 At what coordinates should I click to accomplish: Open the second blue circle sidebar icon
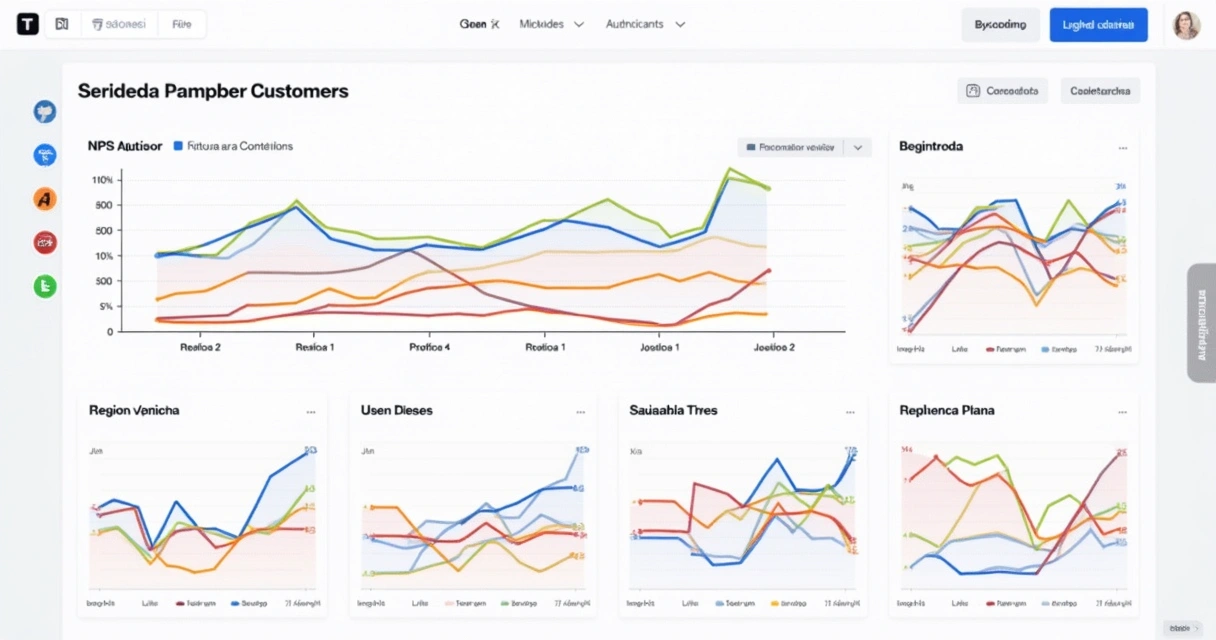pyautogui.click(x=44, y=155)
